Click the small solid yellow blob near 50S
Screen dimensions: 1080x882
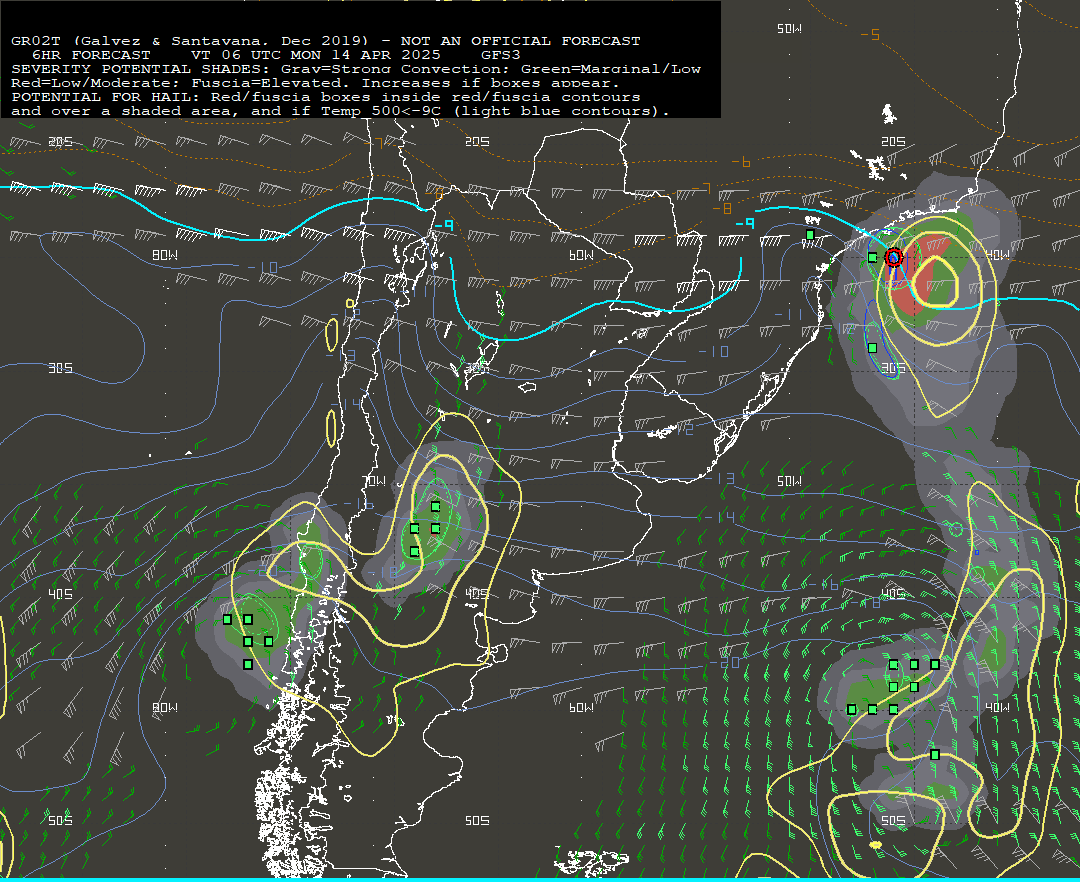(875, 844)
